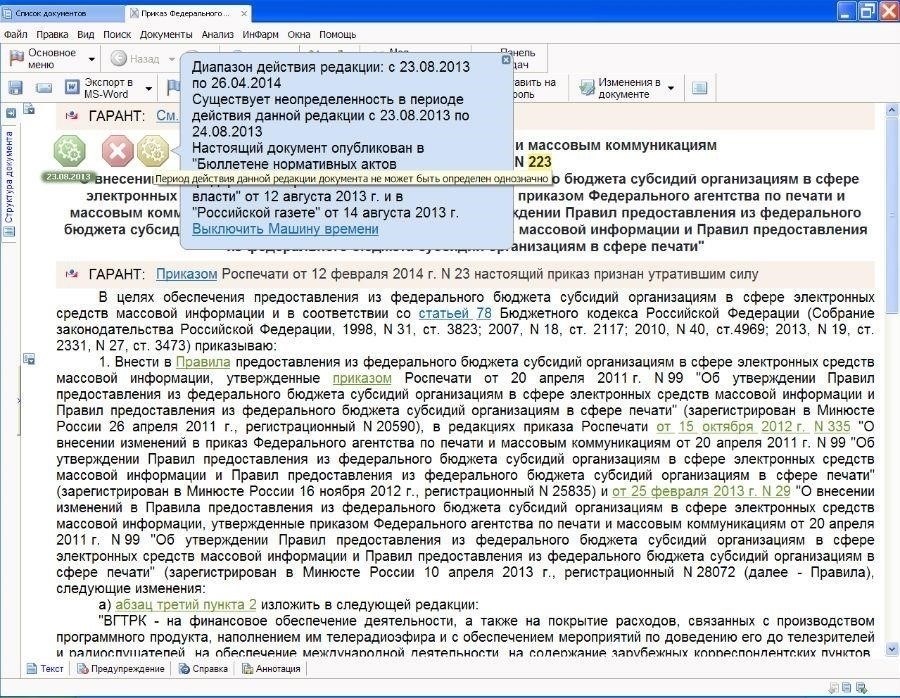Follow the статьей 78 link
Viewport: 900px width, 698px height.
pyautogui.click(x=455, y=313)
